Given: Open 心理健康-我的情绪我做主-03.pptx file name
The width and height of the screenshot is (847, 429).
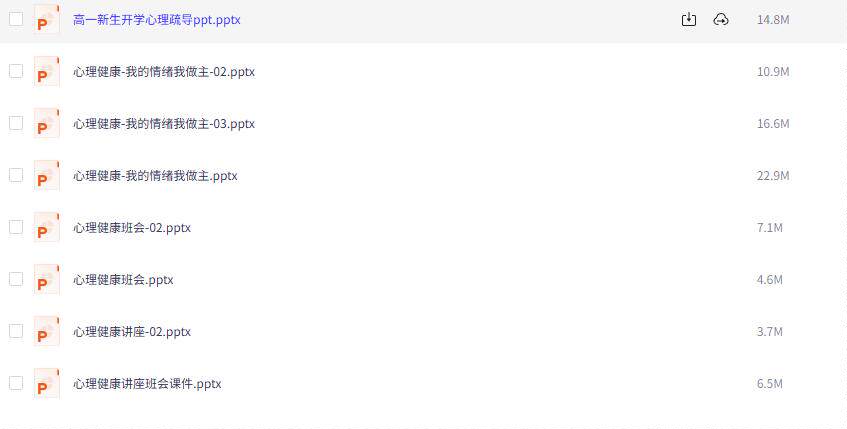Looking at the screenshot, I should pos(164,124).
